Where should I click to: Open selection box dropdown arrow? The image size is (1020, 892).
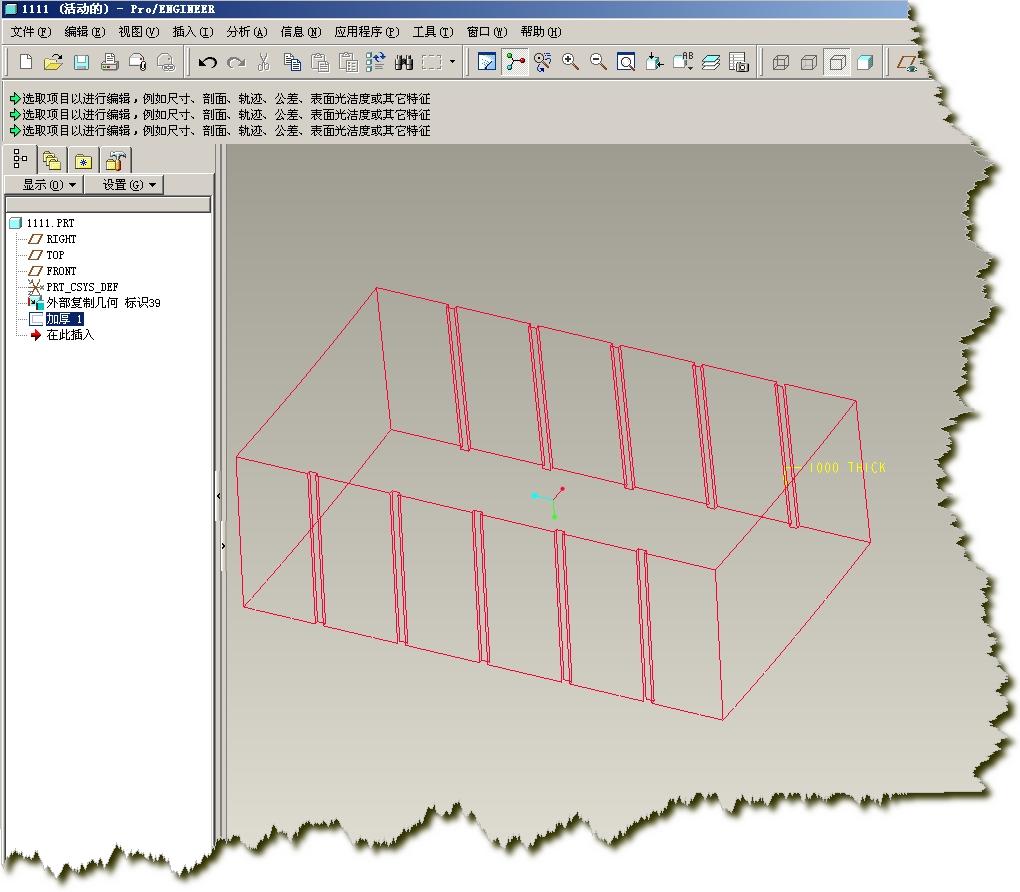452,62
